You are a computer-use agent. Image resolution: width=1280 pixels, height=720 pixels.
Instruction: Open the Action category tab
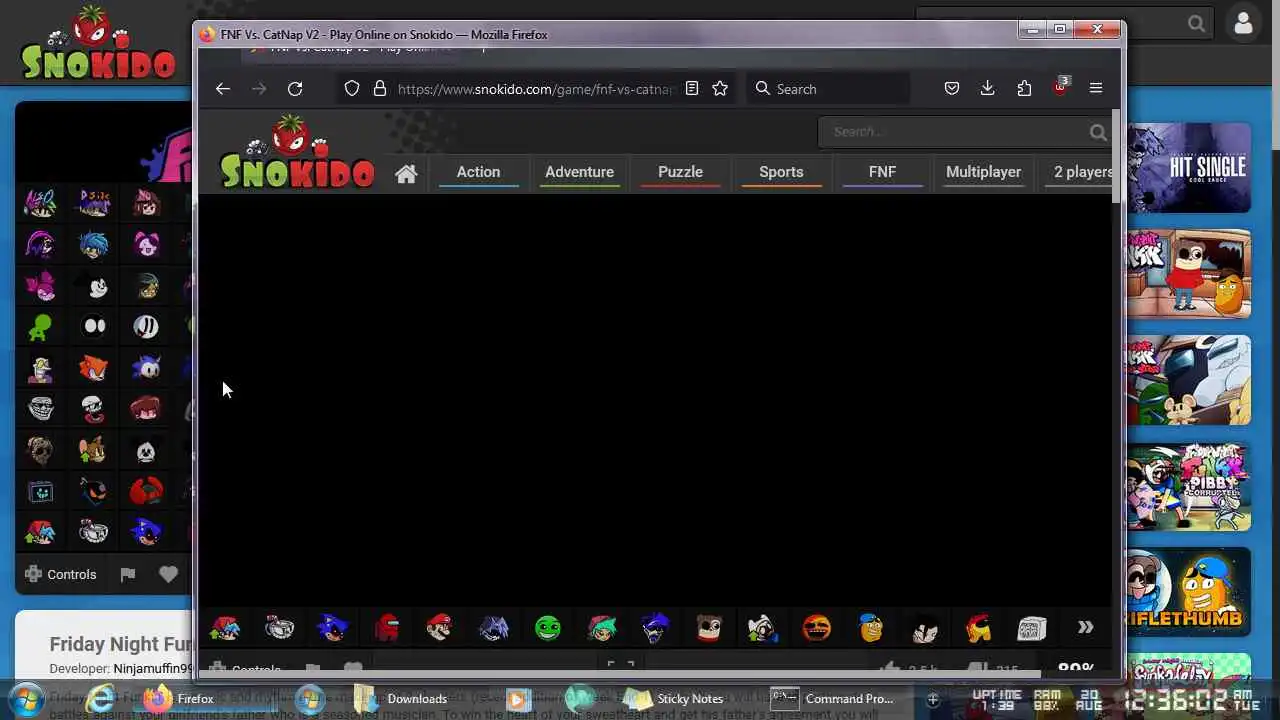478,172
